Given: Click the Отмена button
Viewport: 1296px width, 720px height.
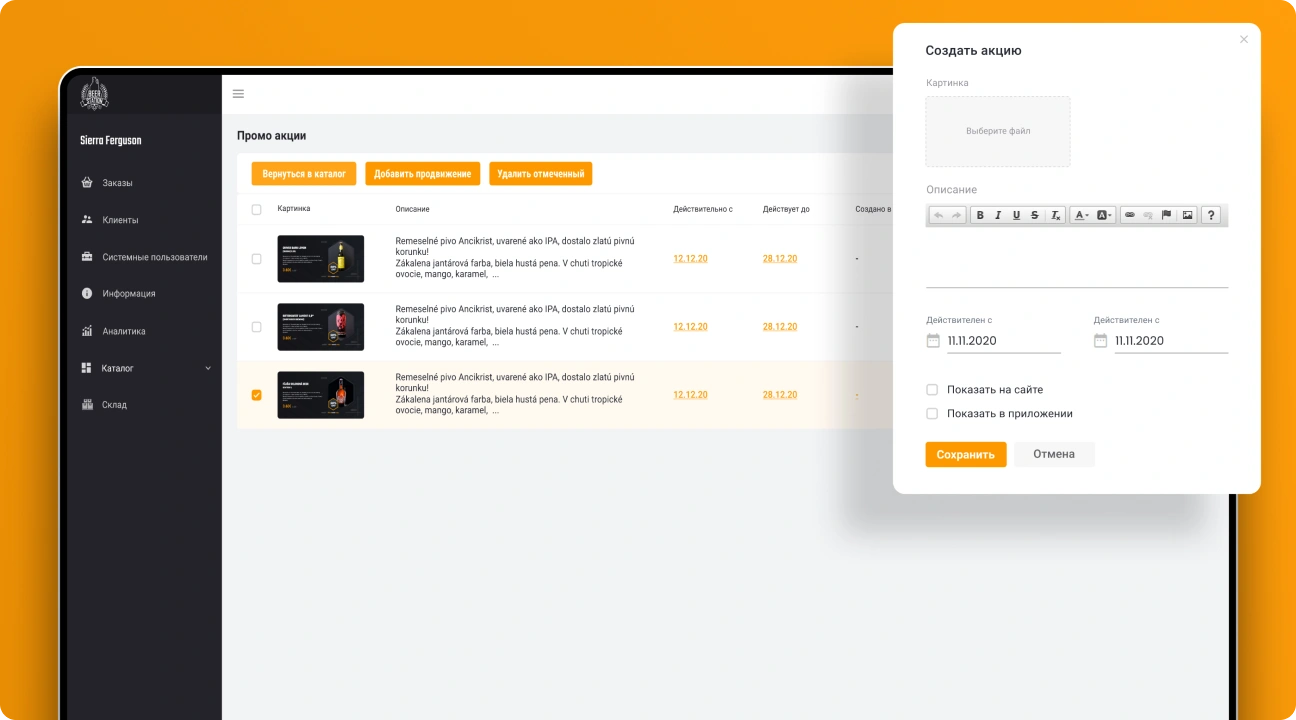Looking at the screenshot, I should tap(1054, 454).
